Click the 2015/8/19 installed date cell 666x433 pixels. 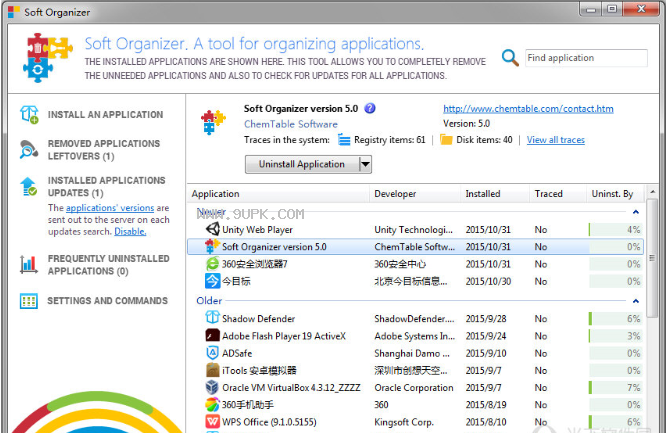[x=486, y=405]
